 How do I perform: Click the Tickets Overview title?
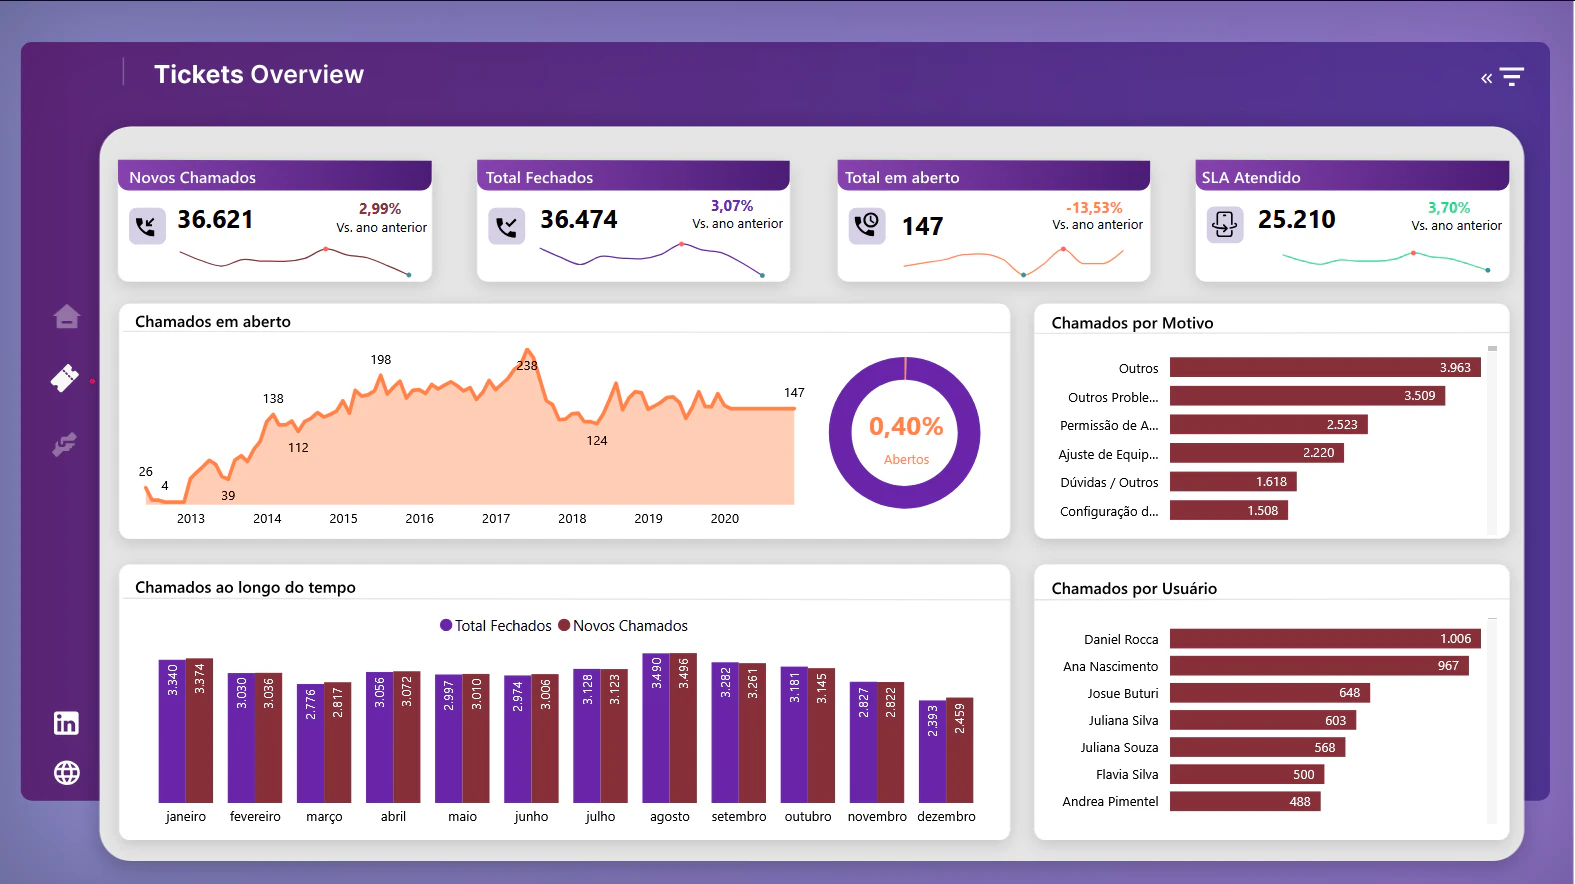click(x=259, y=75)
